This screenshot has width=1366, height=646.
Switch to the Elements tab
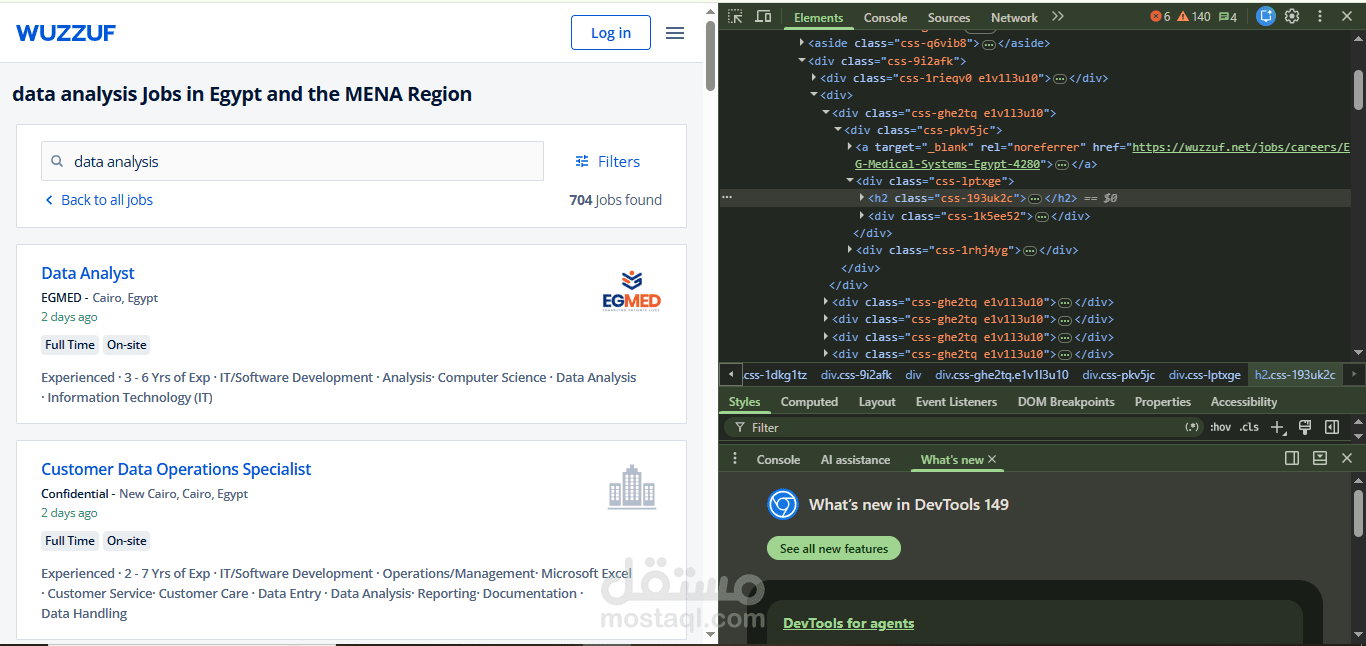(x=818, y=17)
